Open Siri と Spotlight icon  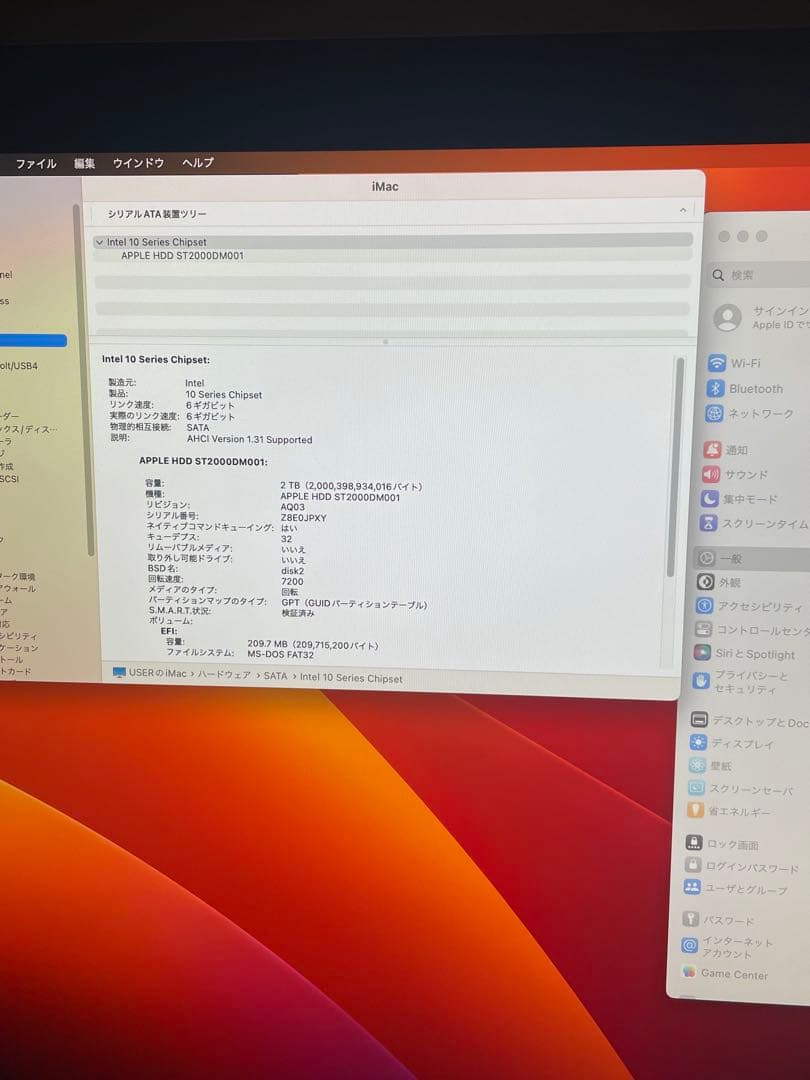click(702, 652)
